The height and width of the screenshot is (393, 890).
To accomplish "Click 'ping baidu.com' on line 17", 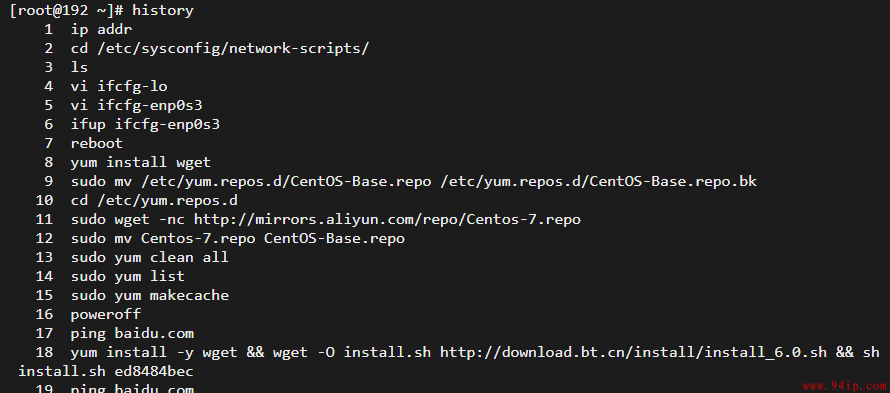I will [x=132, y=333].
